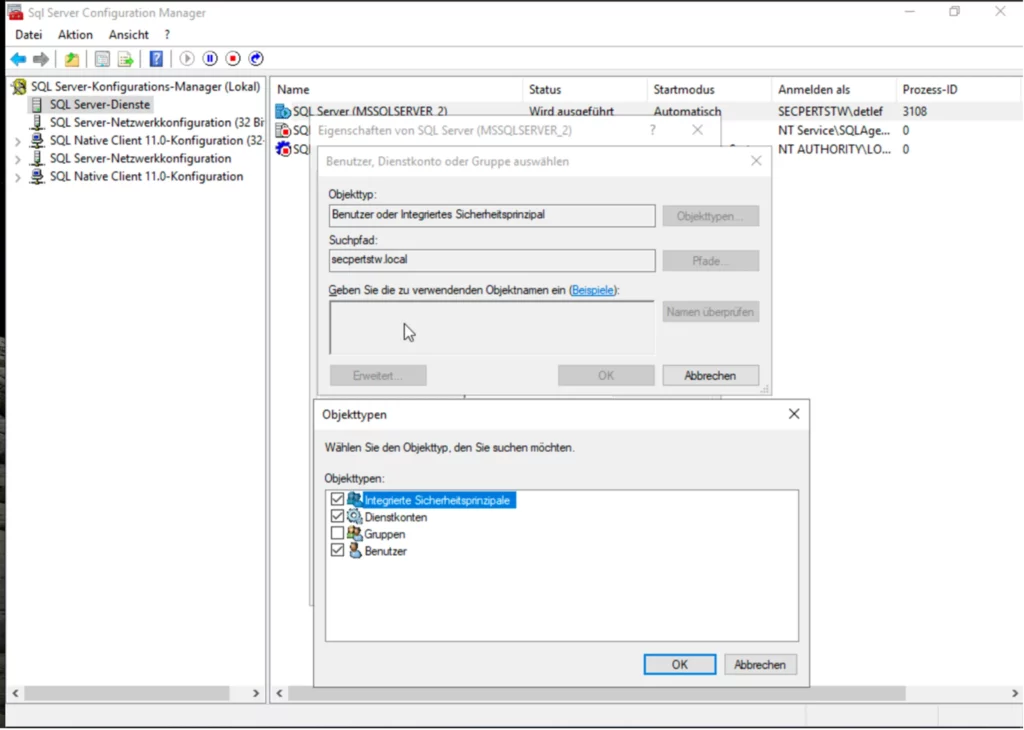Confirm Objekttypen dialog with OK
This screenshot has width=1024, height=730.
(x=679, y=664)
